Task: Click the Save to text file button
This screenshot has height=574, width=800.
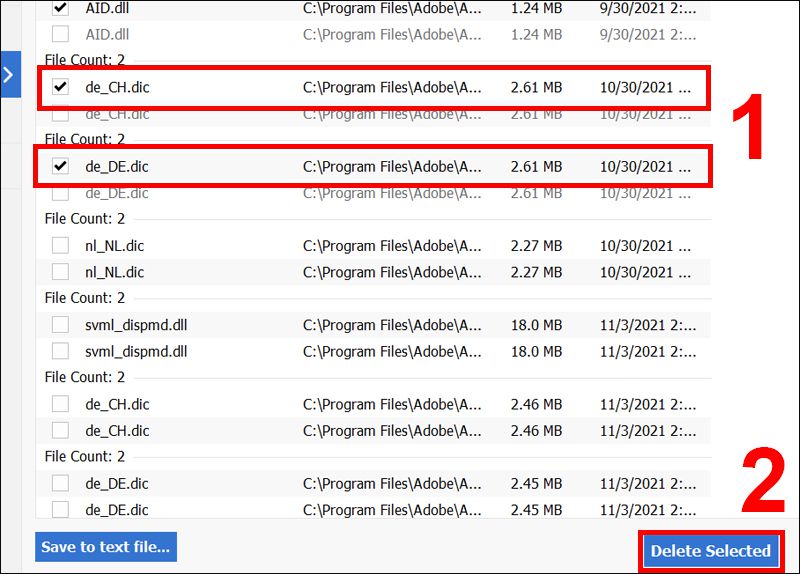Action: click(x=106, y=547)
